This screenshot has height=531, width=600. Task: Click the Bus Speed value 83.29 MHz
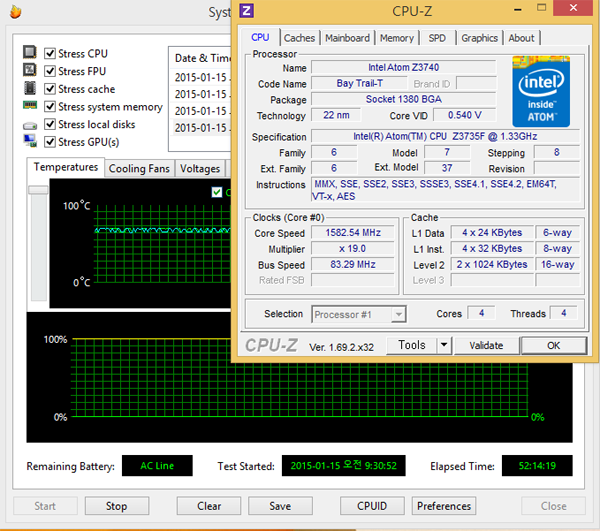[x=352, y=264]
